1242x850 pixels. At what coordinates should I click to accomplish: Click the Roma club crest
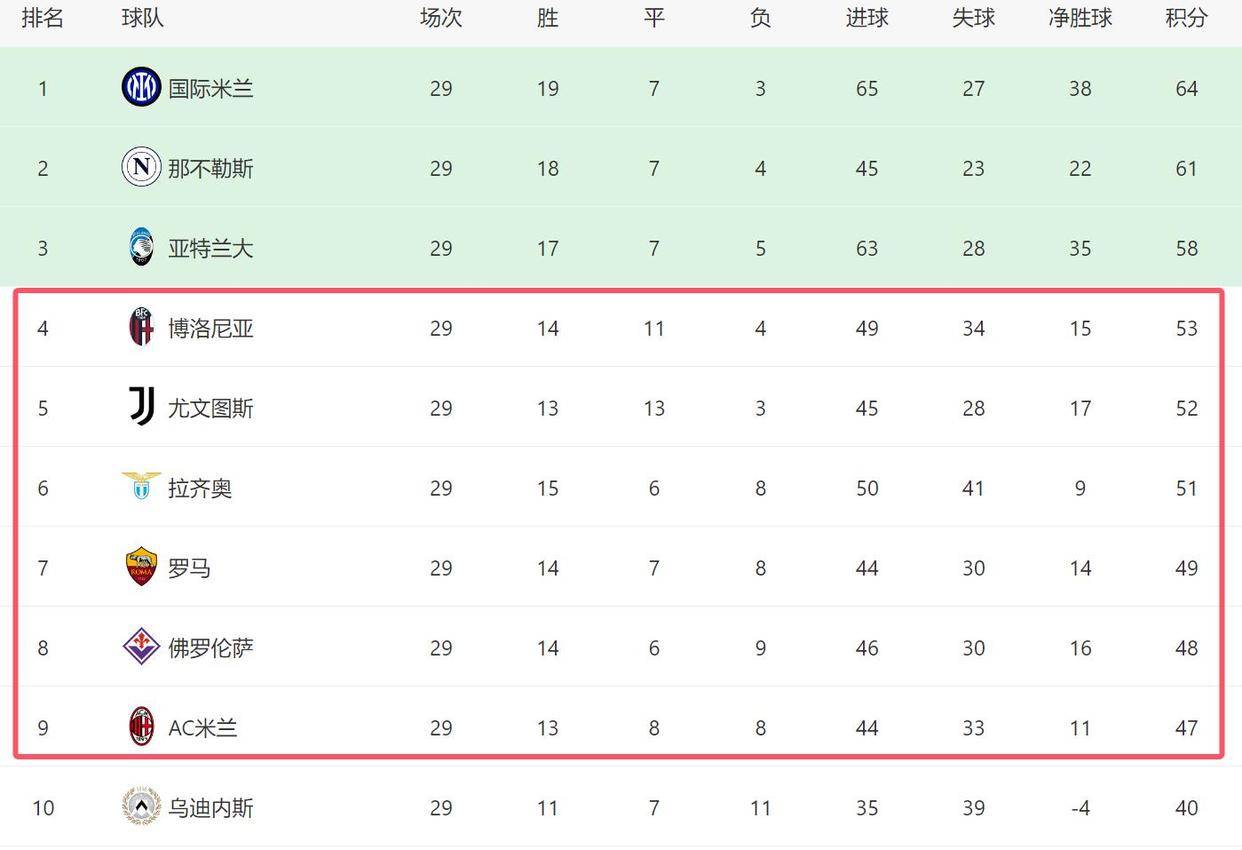[x=141, y=567]
